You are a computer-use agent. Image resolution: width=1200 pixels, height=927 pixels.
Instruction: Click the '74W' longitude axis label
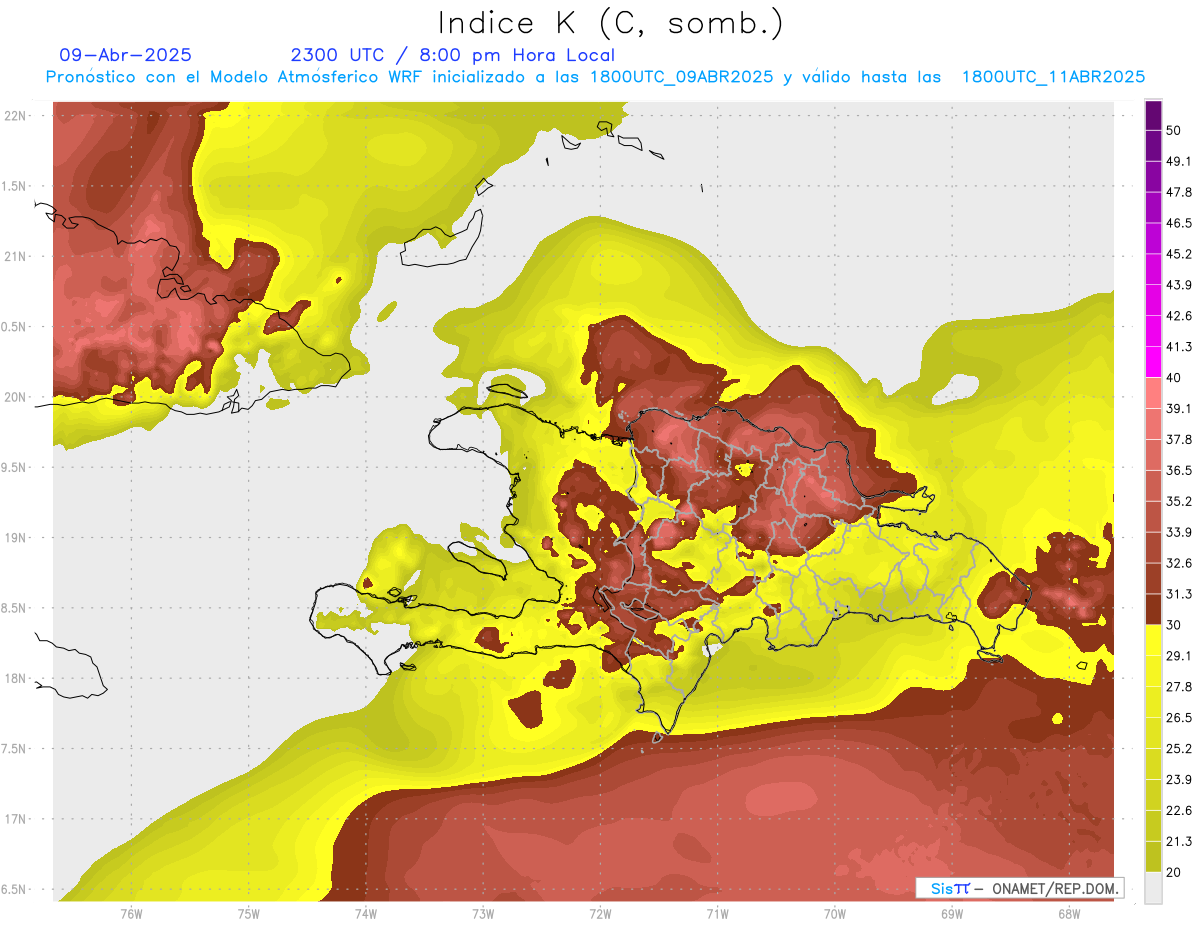pos(366,913)
